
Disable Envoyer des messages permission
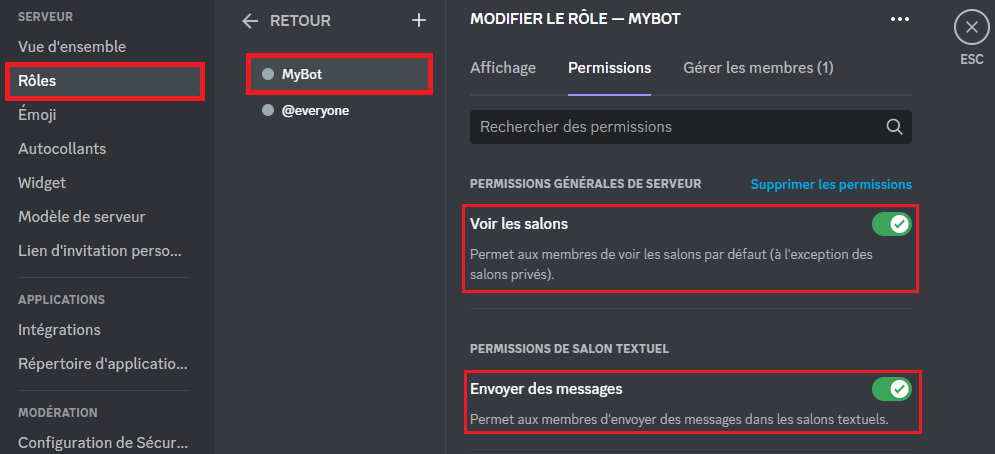[892, 389]
